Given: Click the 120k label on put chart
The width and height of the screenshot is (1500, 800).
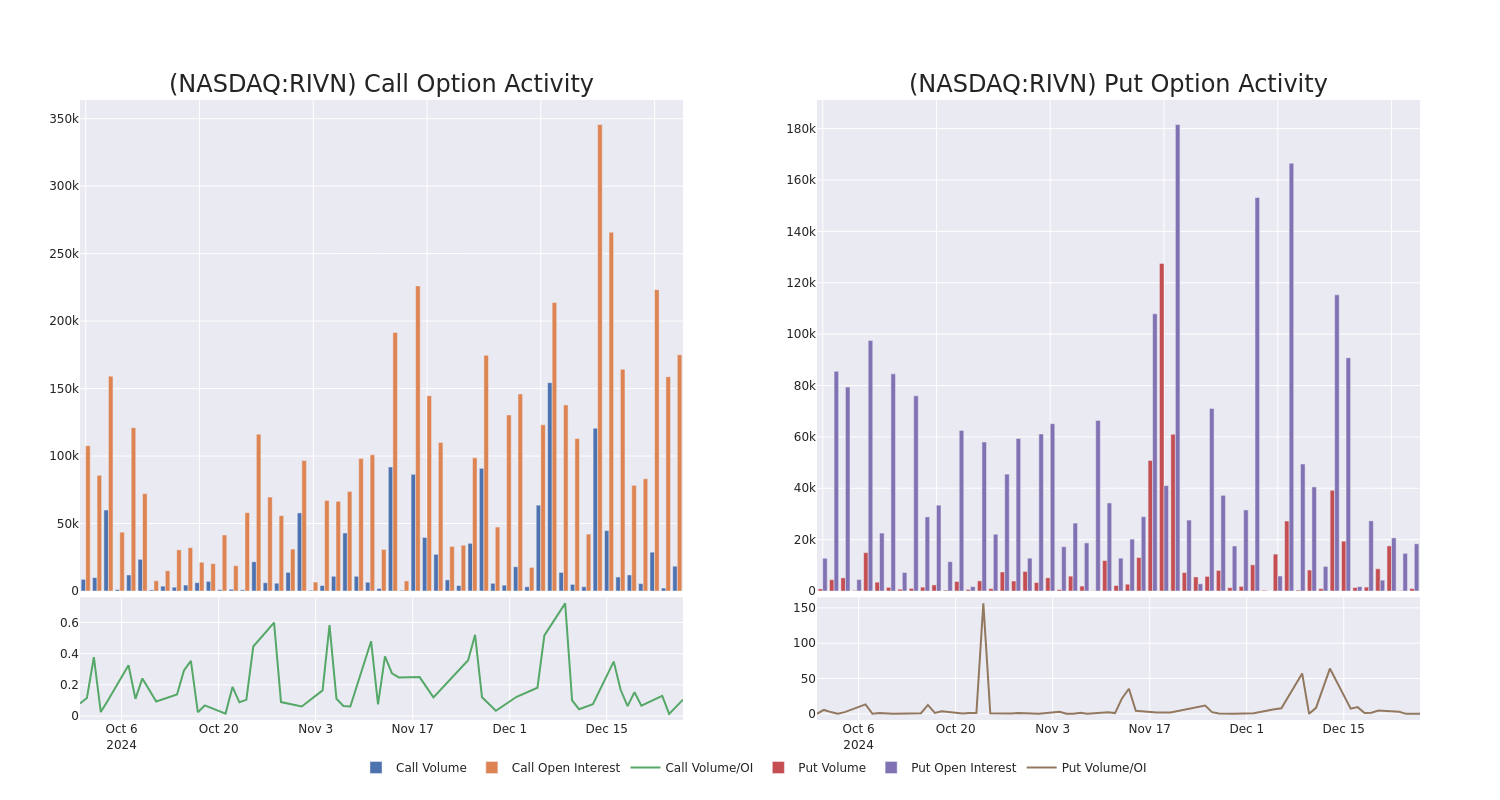Looking at the screenshot, I should [x=801, y=283].
